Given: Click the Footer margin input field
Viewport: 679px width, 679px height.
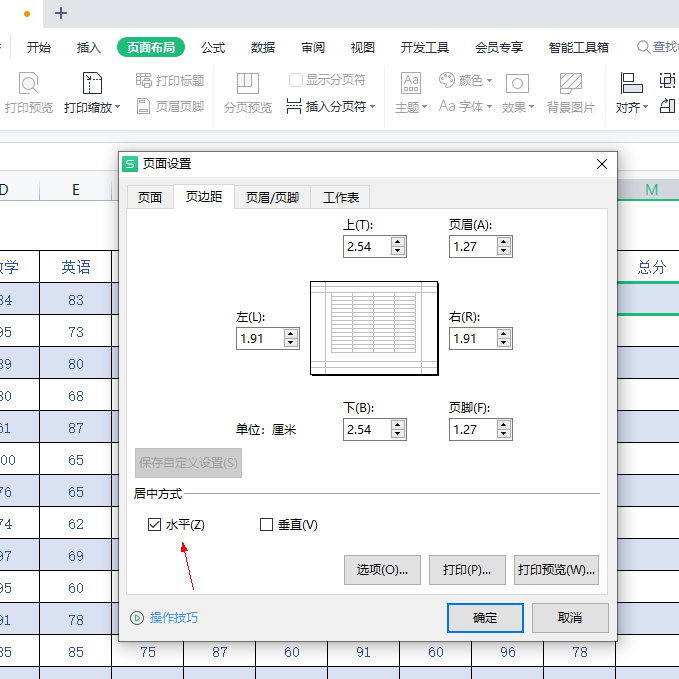Looking at the screenshot, I should pyautogui.click(x=473, y=430).
